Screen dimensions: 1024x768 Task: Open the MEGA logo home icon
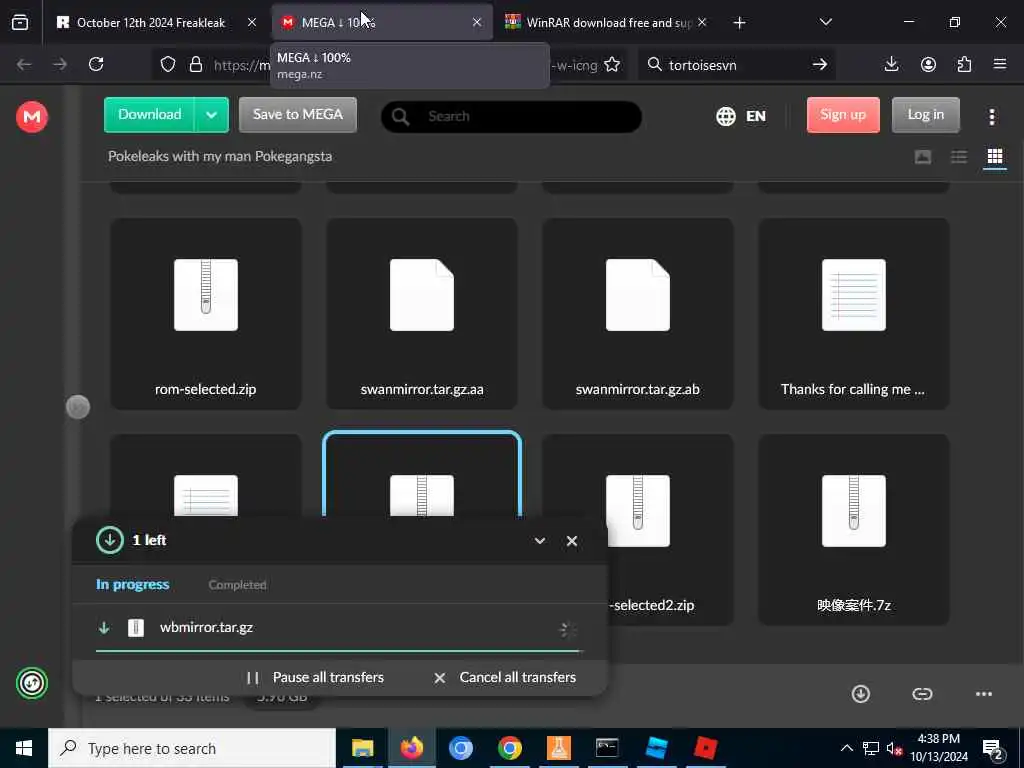click(31, 117)
